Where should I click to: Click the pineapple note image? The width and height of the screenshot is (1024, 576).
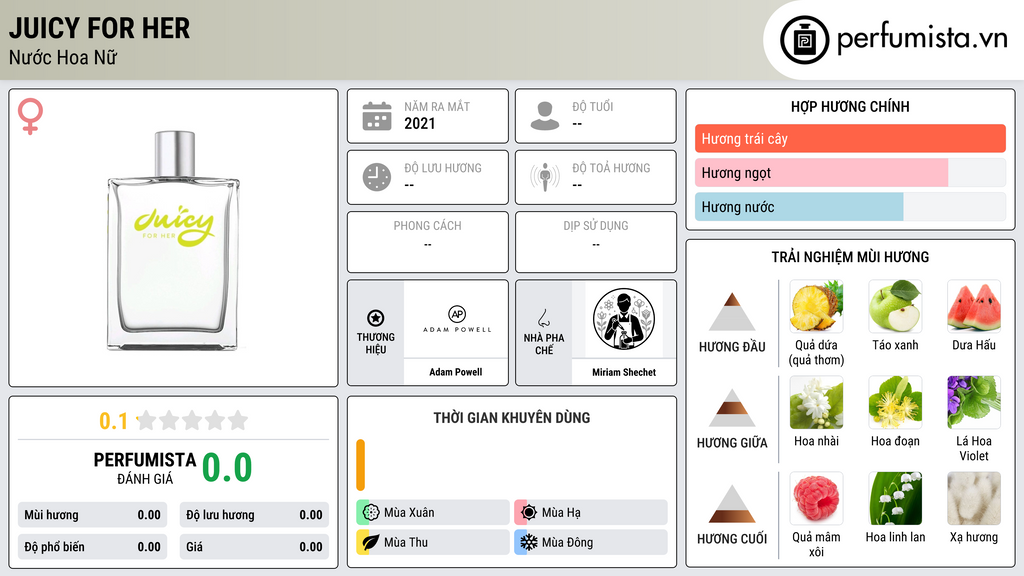click(816, 306)
